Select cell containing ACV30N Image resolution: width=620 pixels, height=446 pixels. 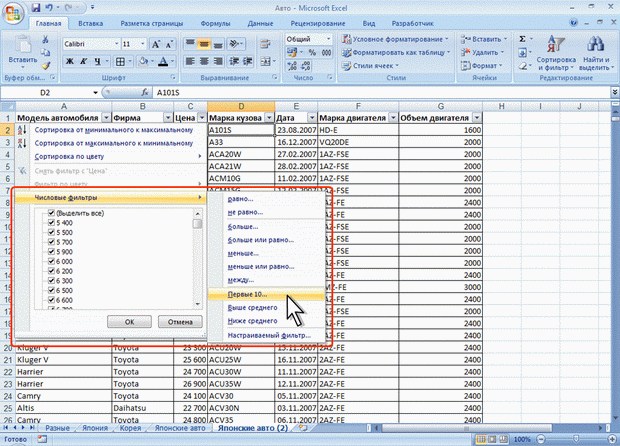click(241, 408)
